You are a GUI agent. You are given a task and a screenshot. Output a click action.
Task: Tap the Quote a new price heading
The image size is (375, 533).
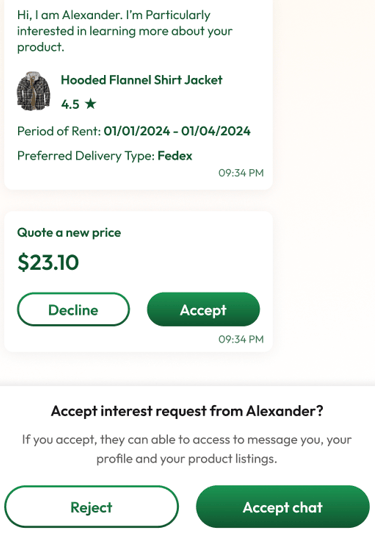[69, 233]
